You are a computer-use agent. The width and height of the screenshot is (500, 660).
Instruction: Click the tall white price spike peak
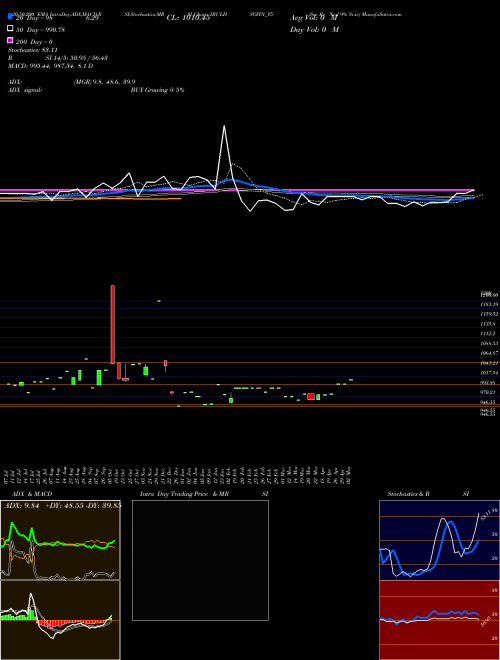click(x=224, y=126)
